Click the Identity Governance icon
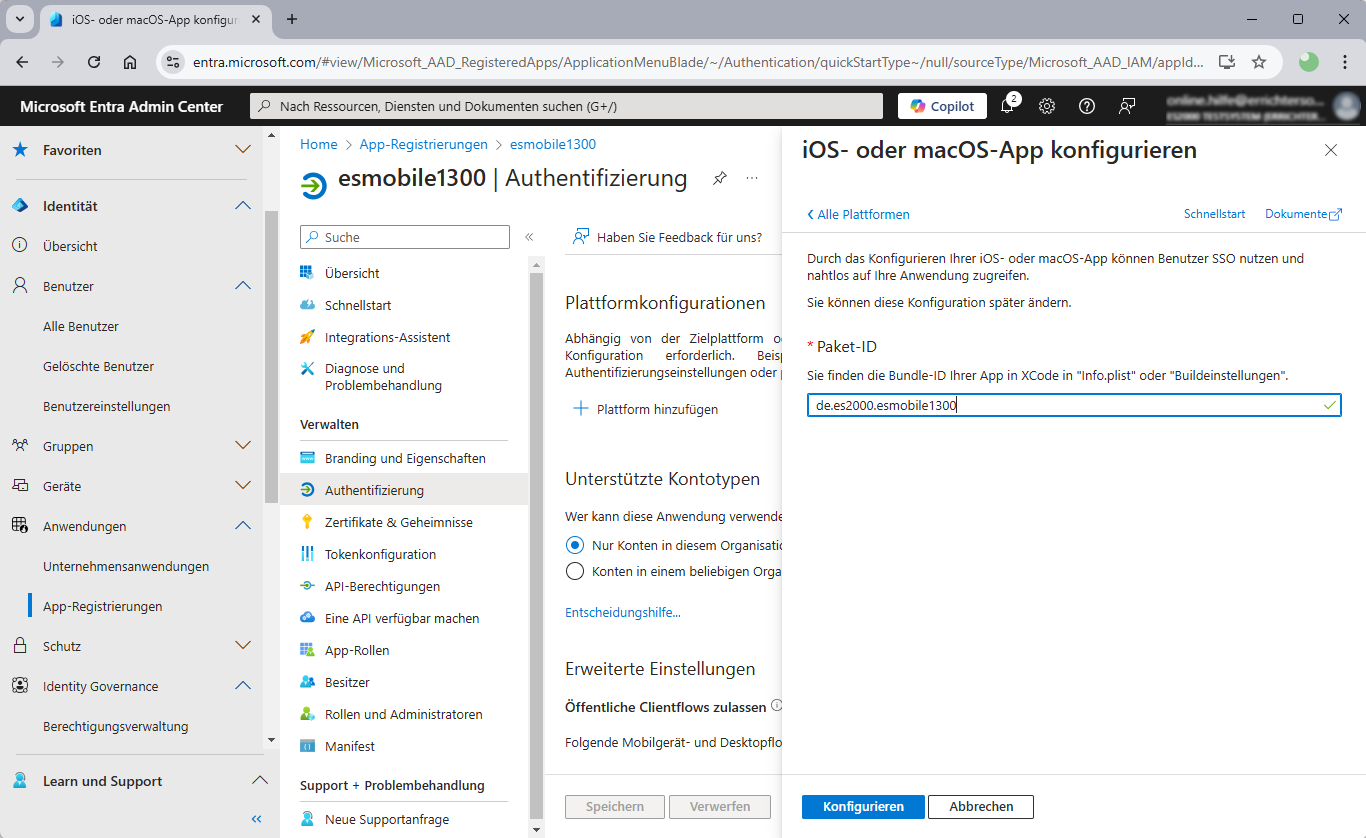 click(x=20, y=686)
